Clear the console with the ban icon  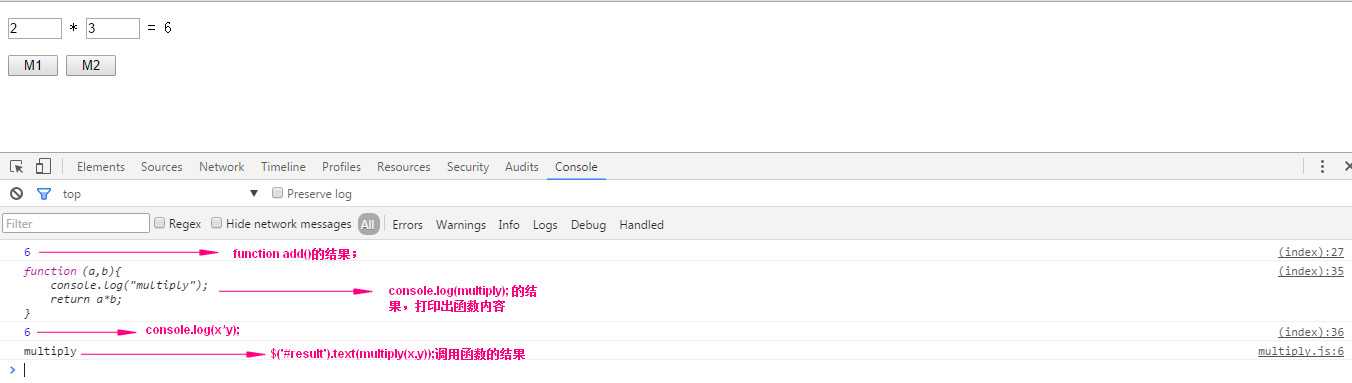pos(16,194)
